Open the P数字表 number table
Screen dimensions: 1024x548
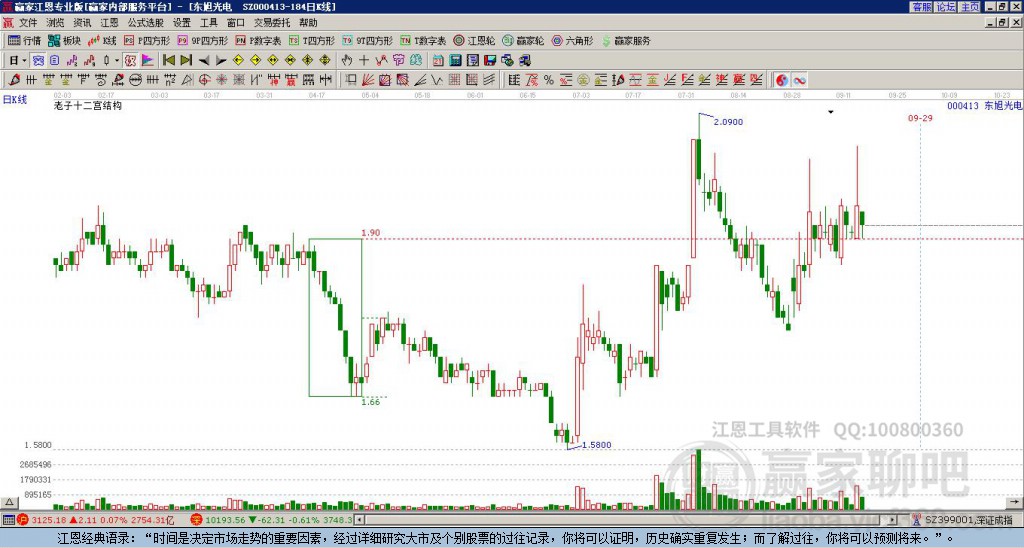click(258, 40)
